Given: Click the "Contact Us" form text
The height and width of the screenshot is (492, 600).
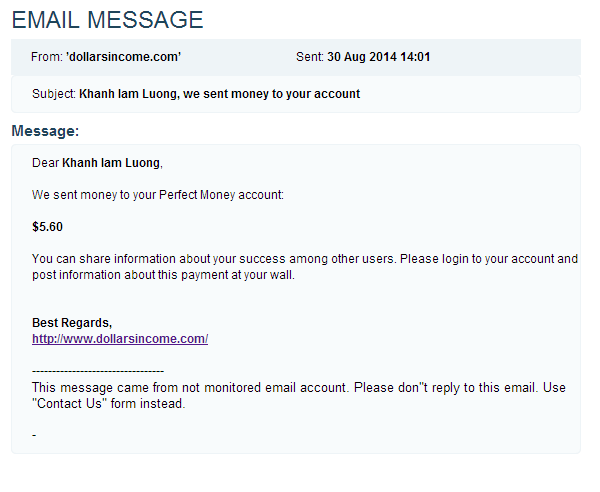Looking at the screenshot, I should (109, 404).
